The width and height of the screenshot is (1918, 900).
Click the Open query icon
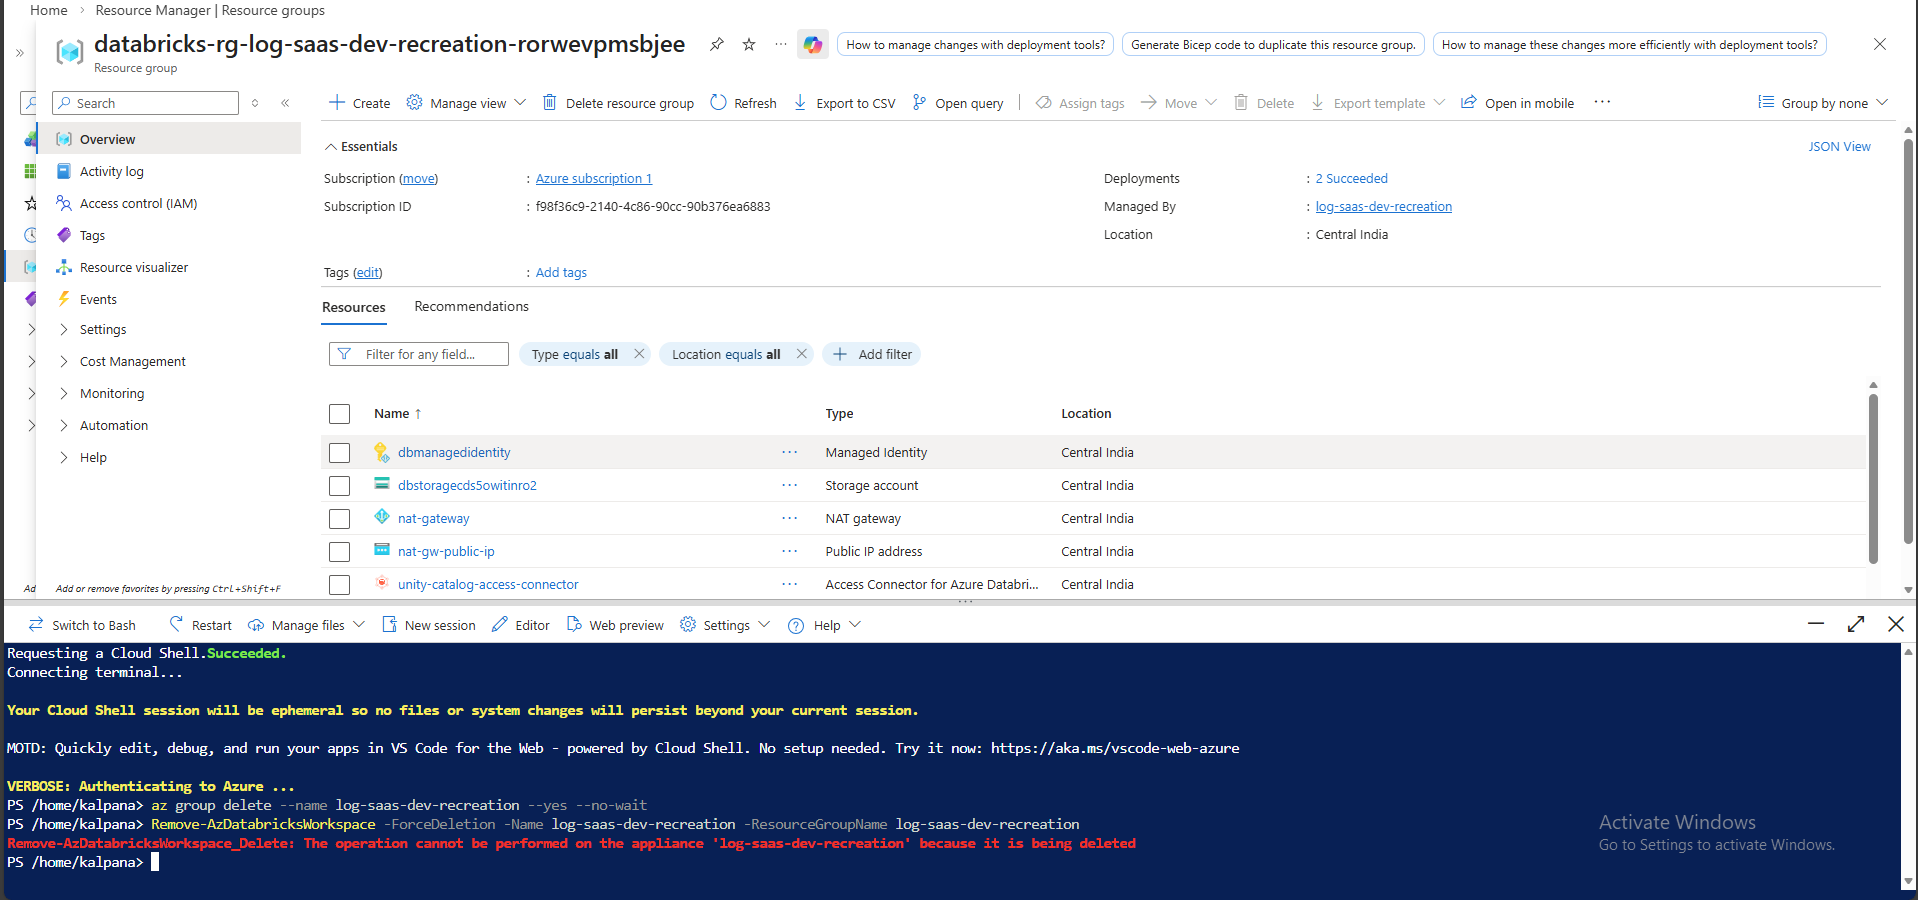(919, 102)
